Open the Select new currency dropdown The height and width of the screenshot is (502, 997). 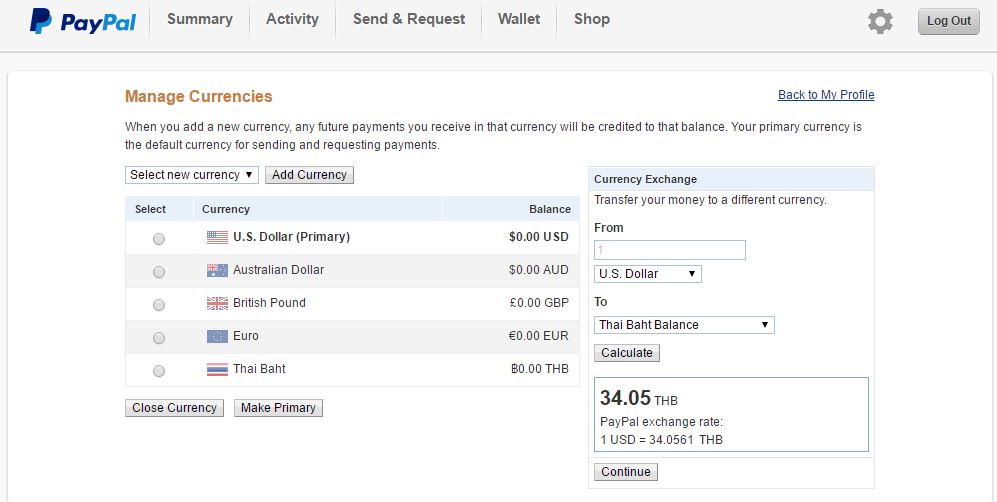click(x=192, y=175)
